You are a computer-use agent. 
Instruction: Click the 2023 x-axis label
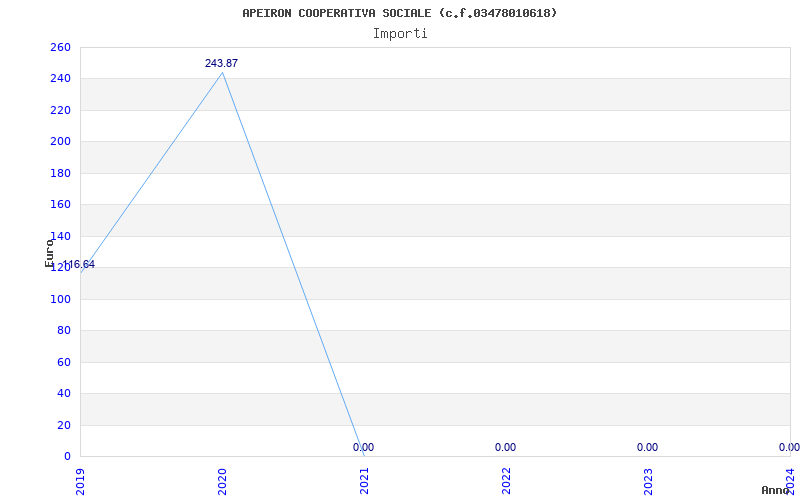[x=648, y=481]
